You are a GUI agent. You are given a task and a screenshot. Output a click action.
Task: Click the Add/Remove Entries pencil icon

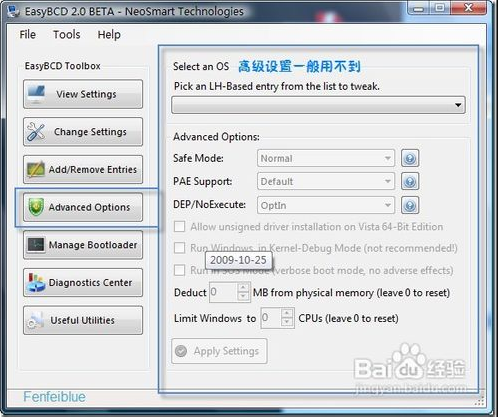[36, 170]
